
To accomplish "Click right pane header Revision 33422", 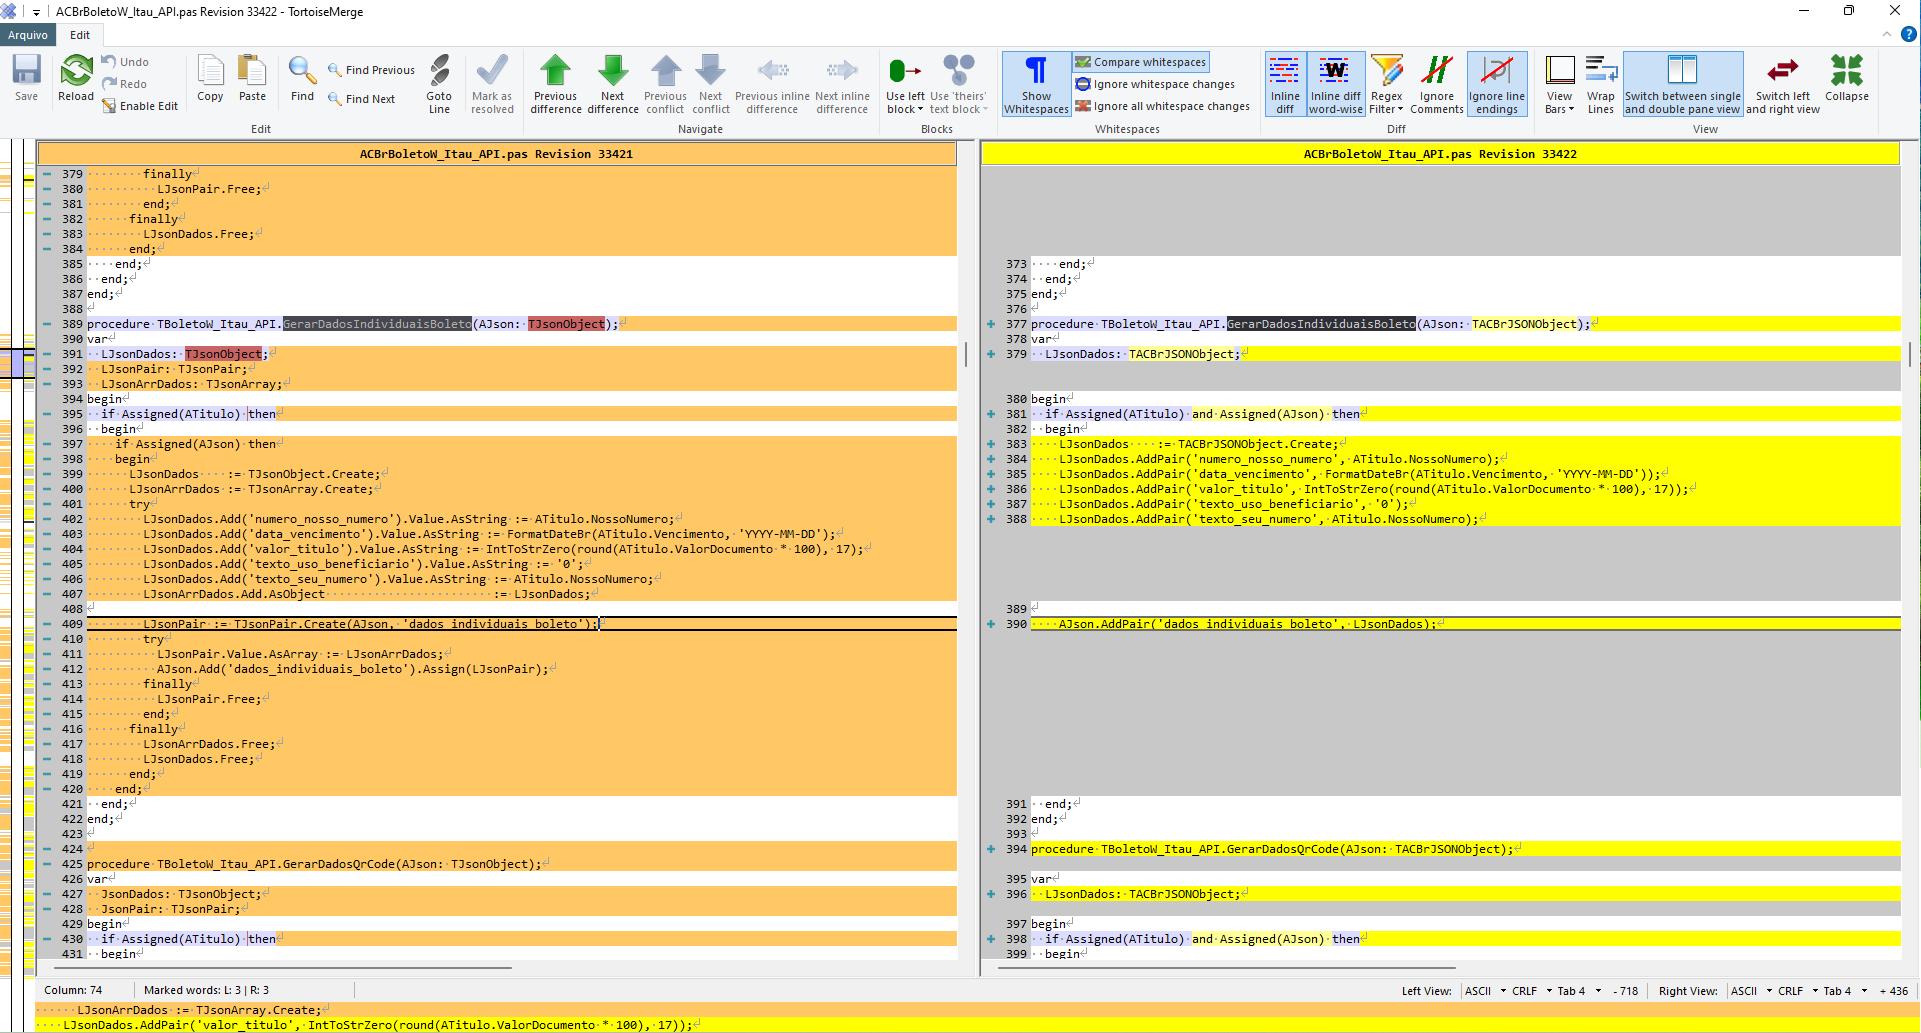I will tap(1440, 154).
